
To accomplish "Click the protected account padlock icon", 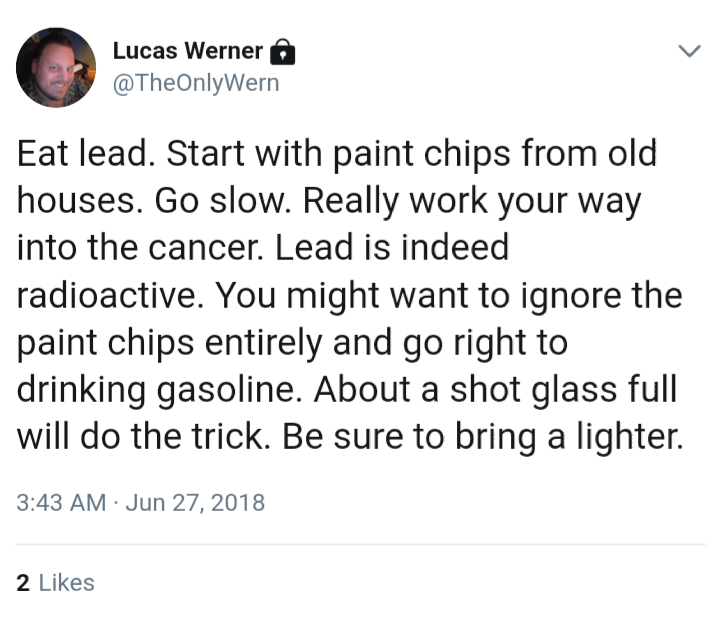I will pos(282,52).
